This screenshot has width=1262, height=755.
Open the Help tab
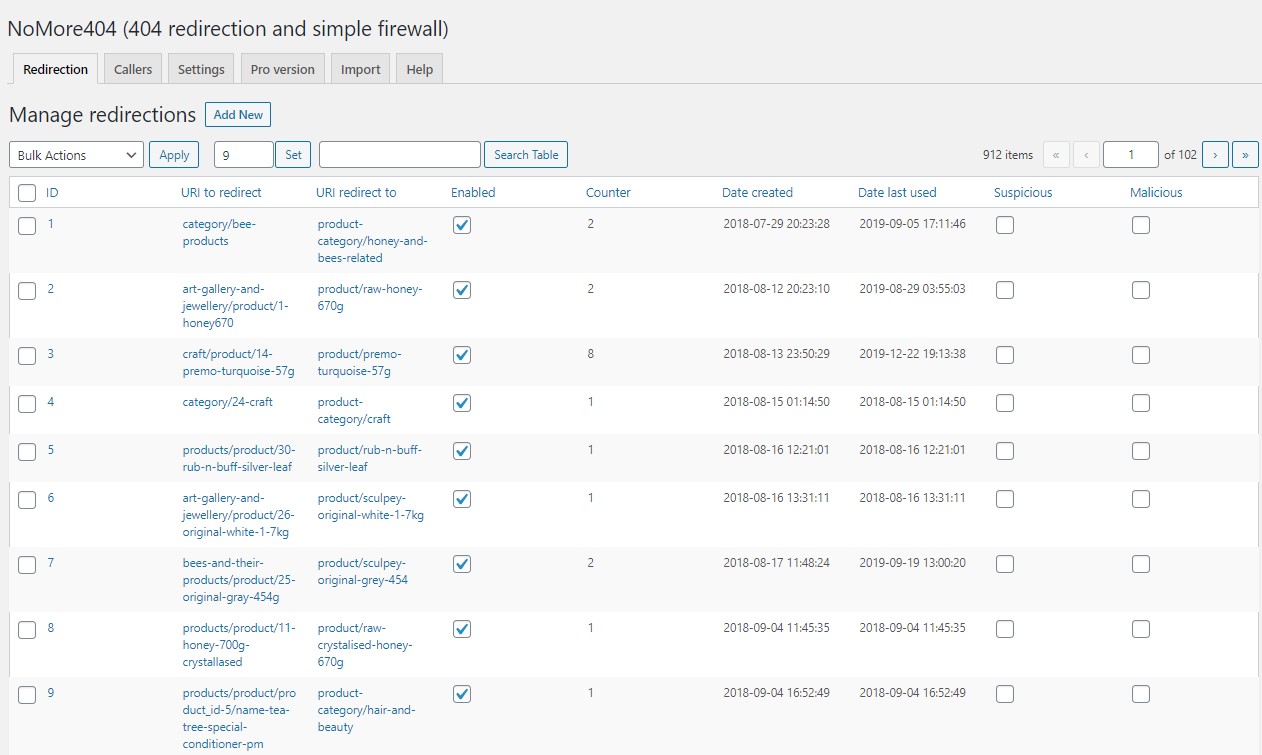click(x=420, y=69)
